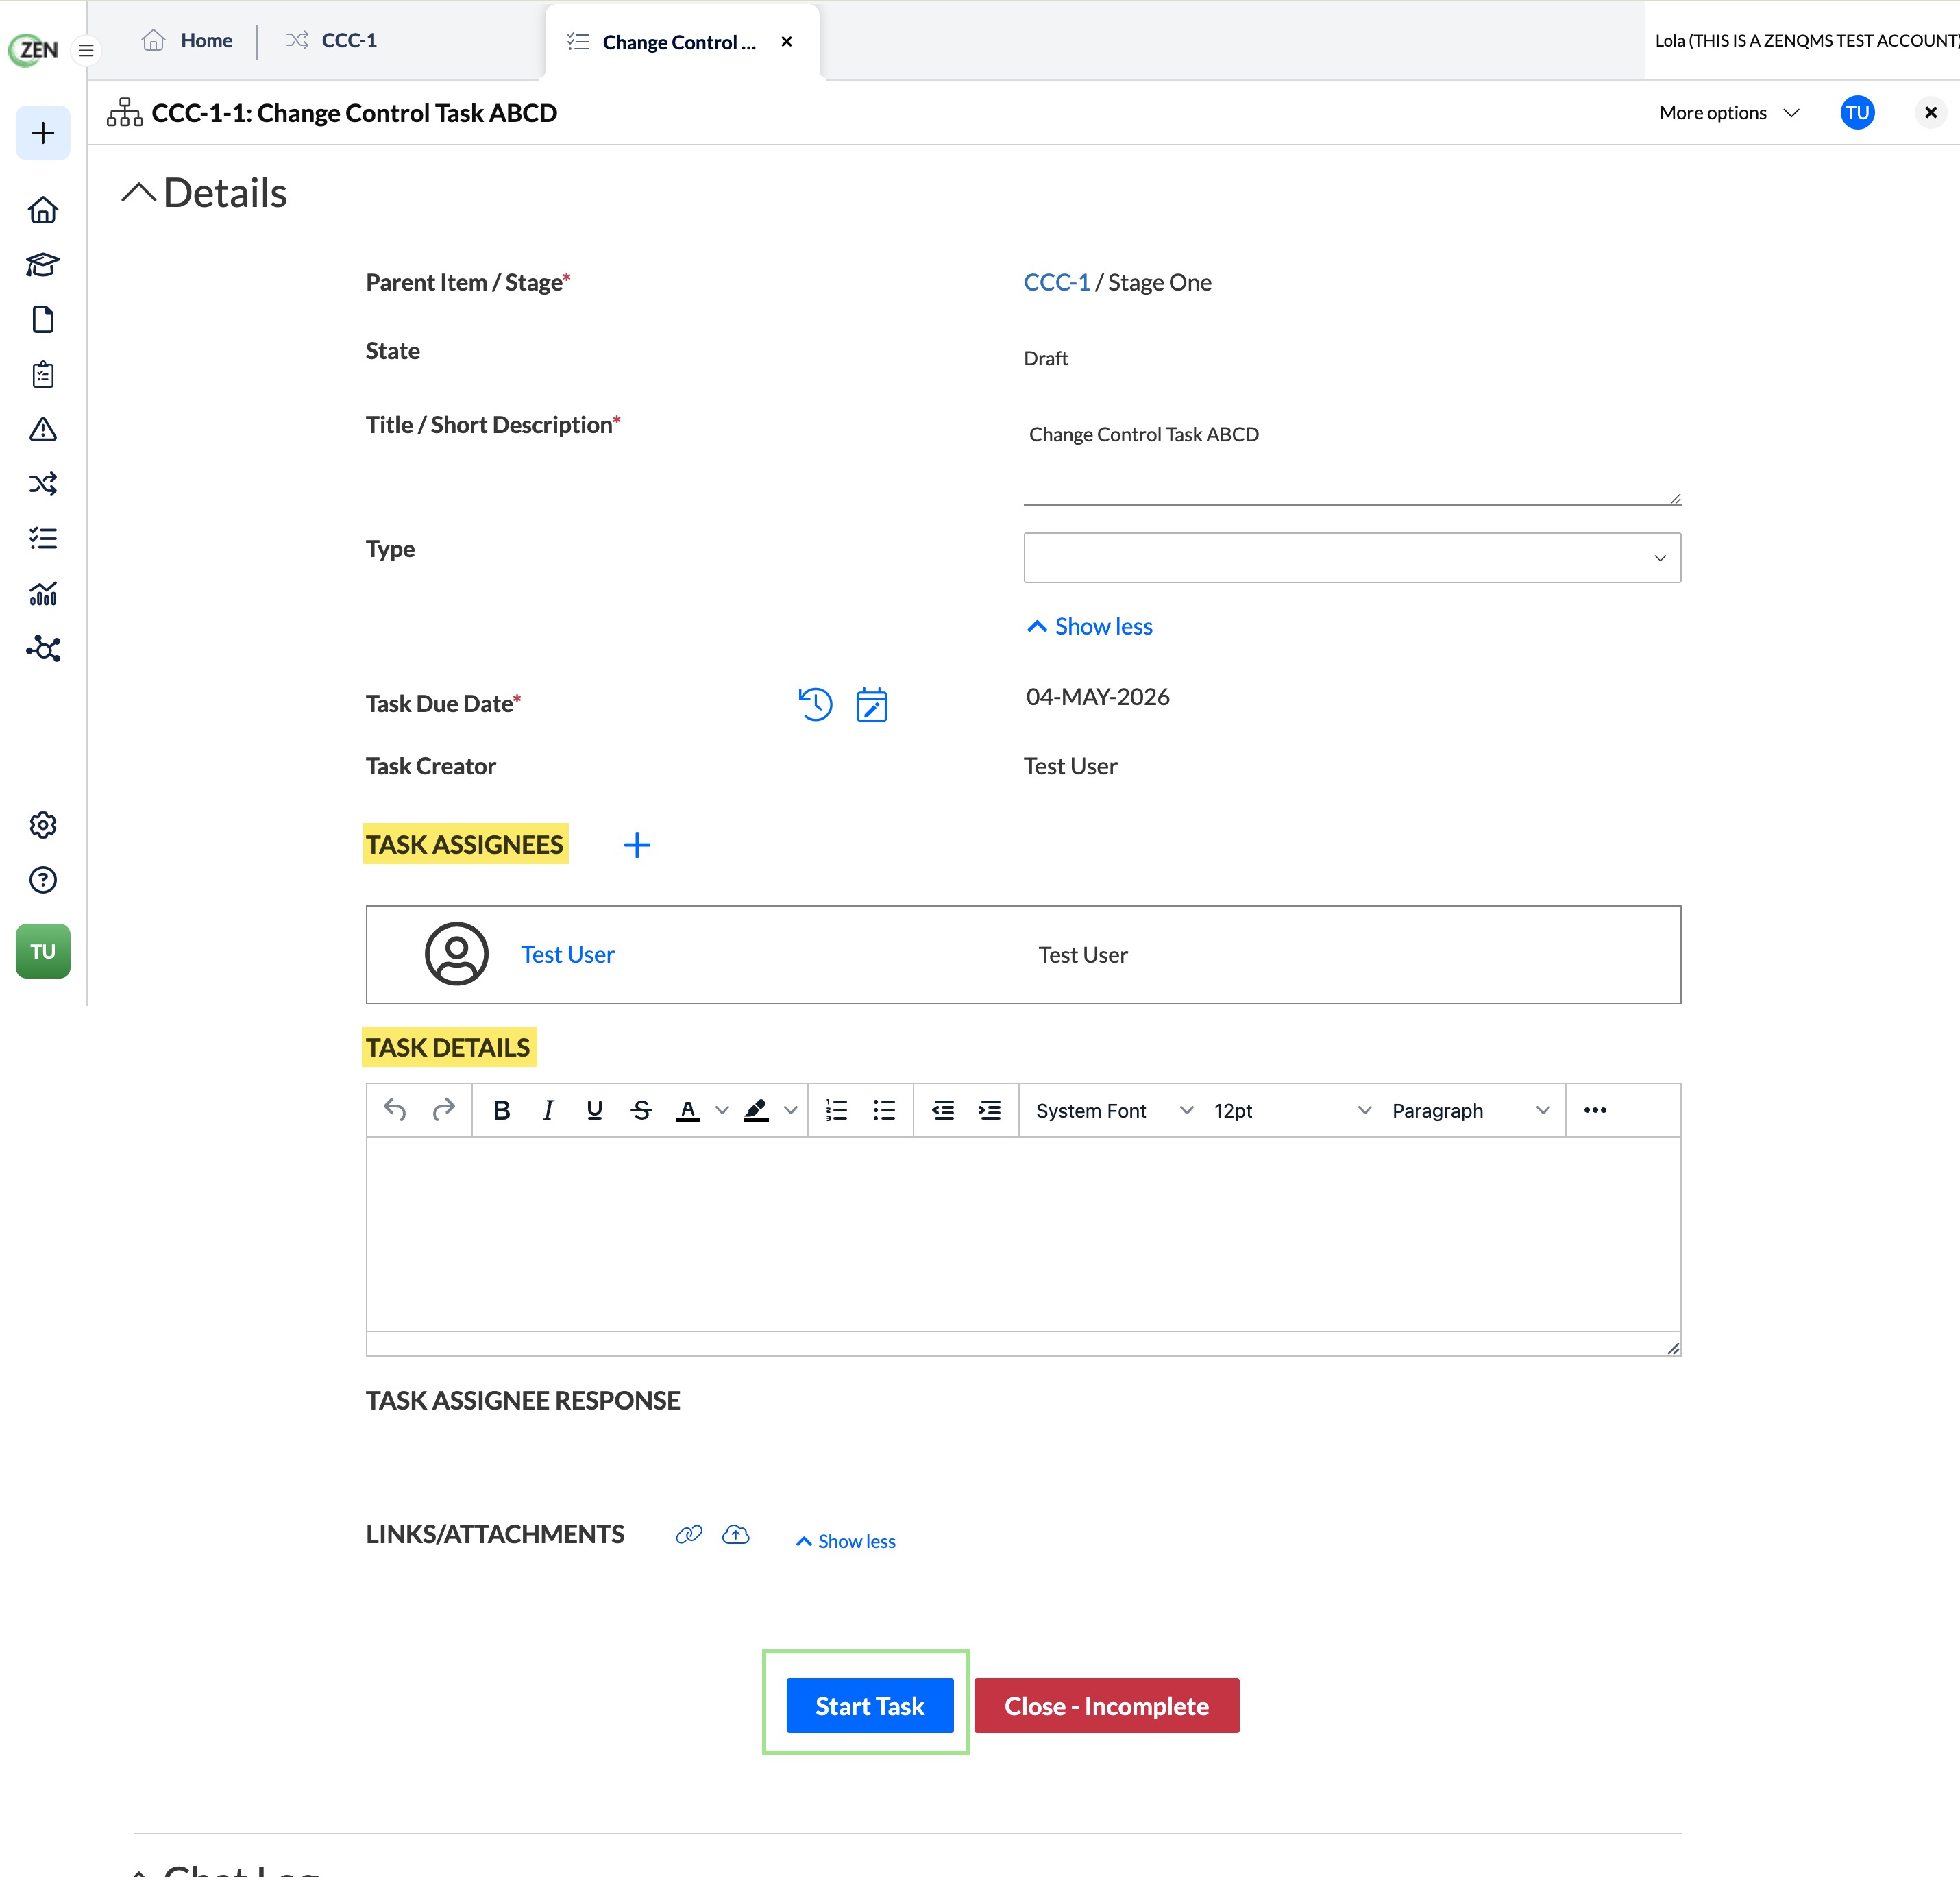Increase indent in the editor
Screen dimensions: 1960x1881
click(989, 1110)
